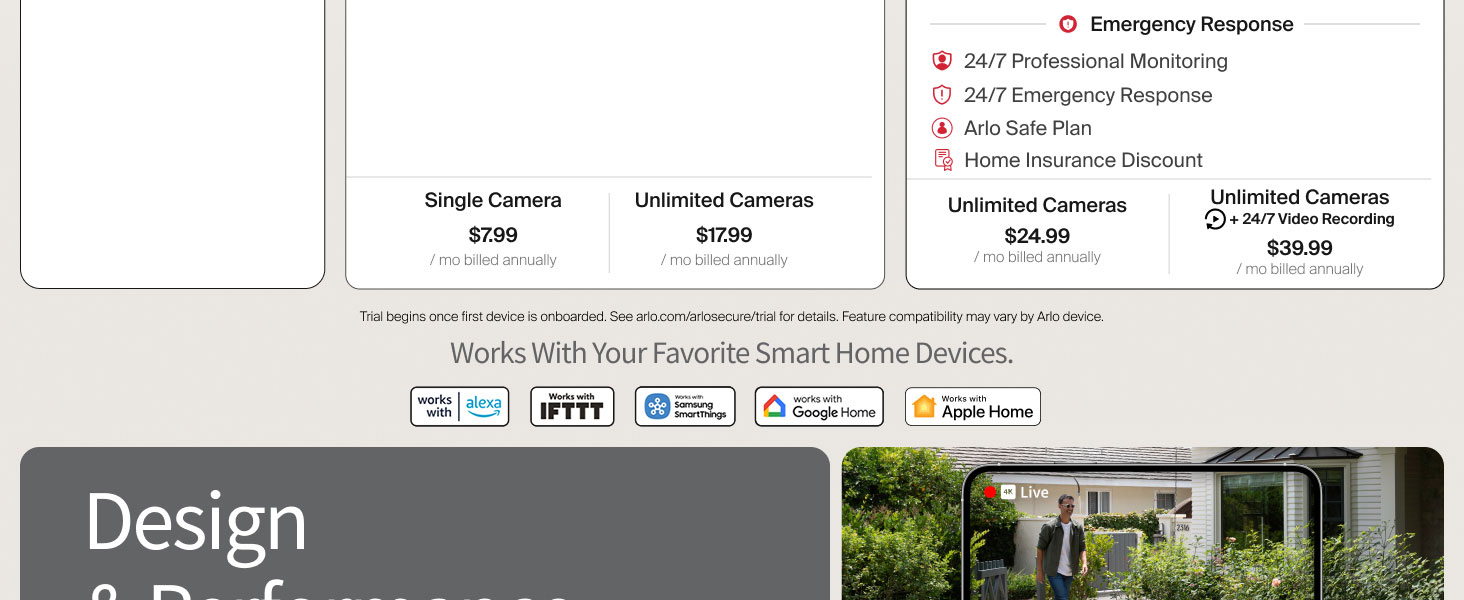Click the 24/7 Emergency Response shield icon
This screenshot has width=1464, height=600.
(942, 95)
